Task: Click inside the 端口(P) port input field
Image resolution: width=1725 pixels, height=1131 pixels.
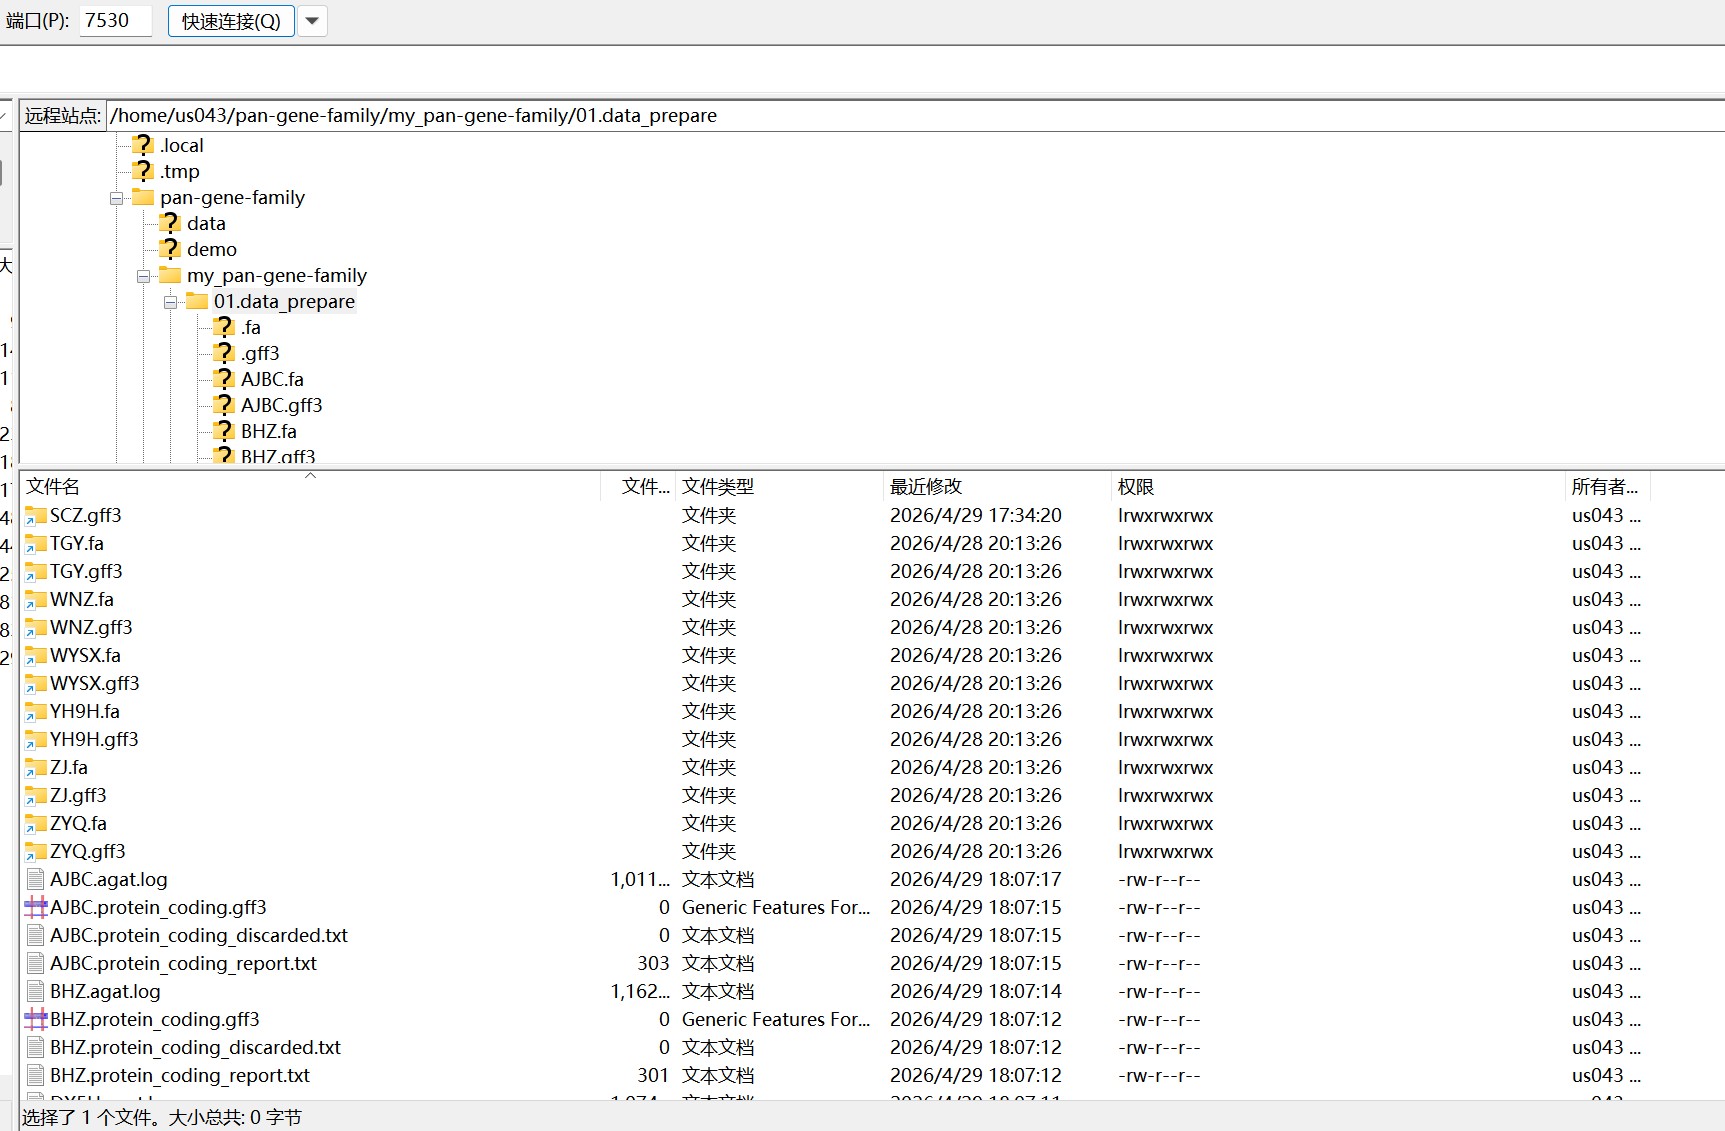Action: tap(114, 20)
